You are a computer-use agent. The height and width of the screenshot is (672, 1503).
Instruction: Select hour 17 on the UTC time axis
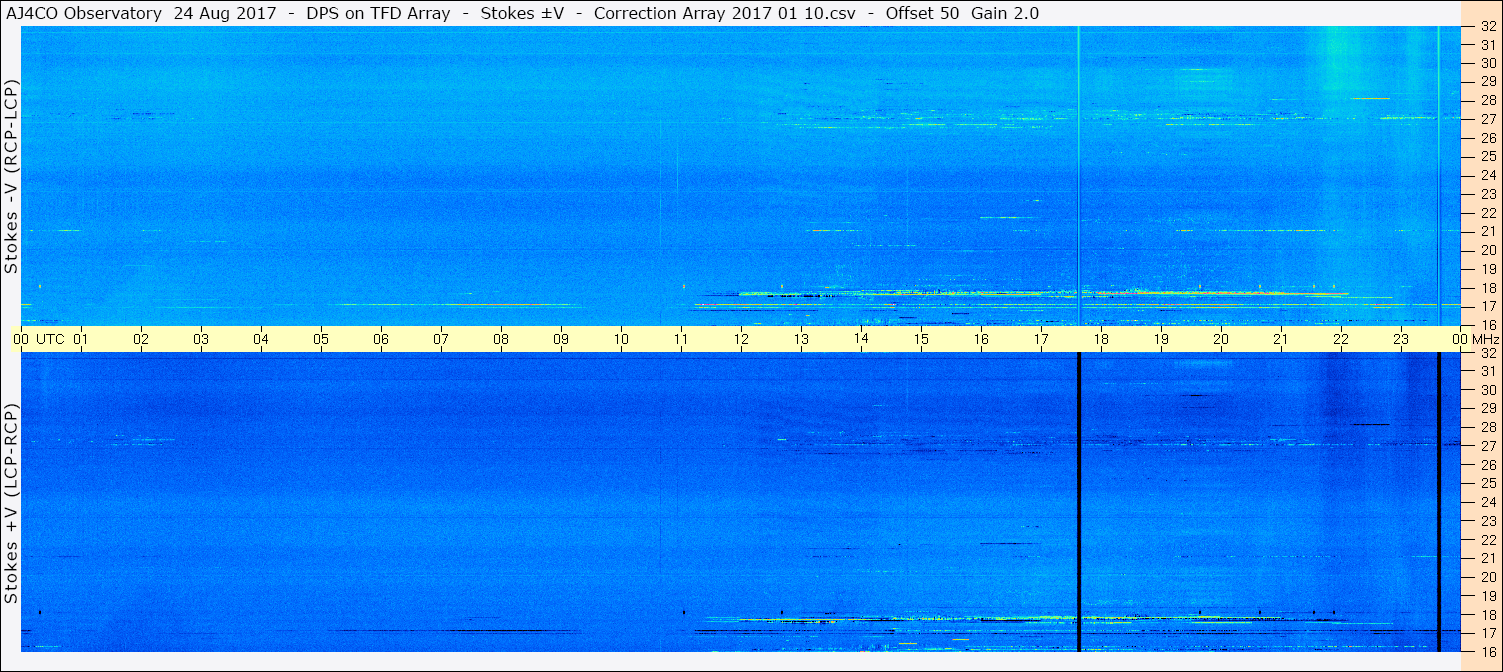tap(1041, 339)
